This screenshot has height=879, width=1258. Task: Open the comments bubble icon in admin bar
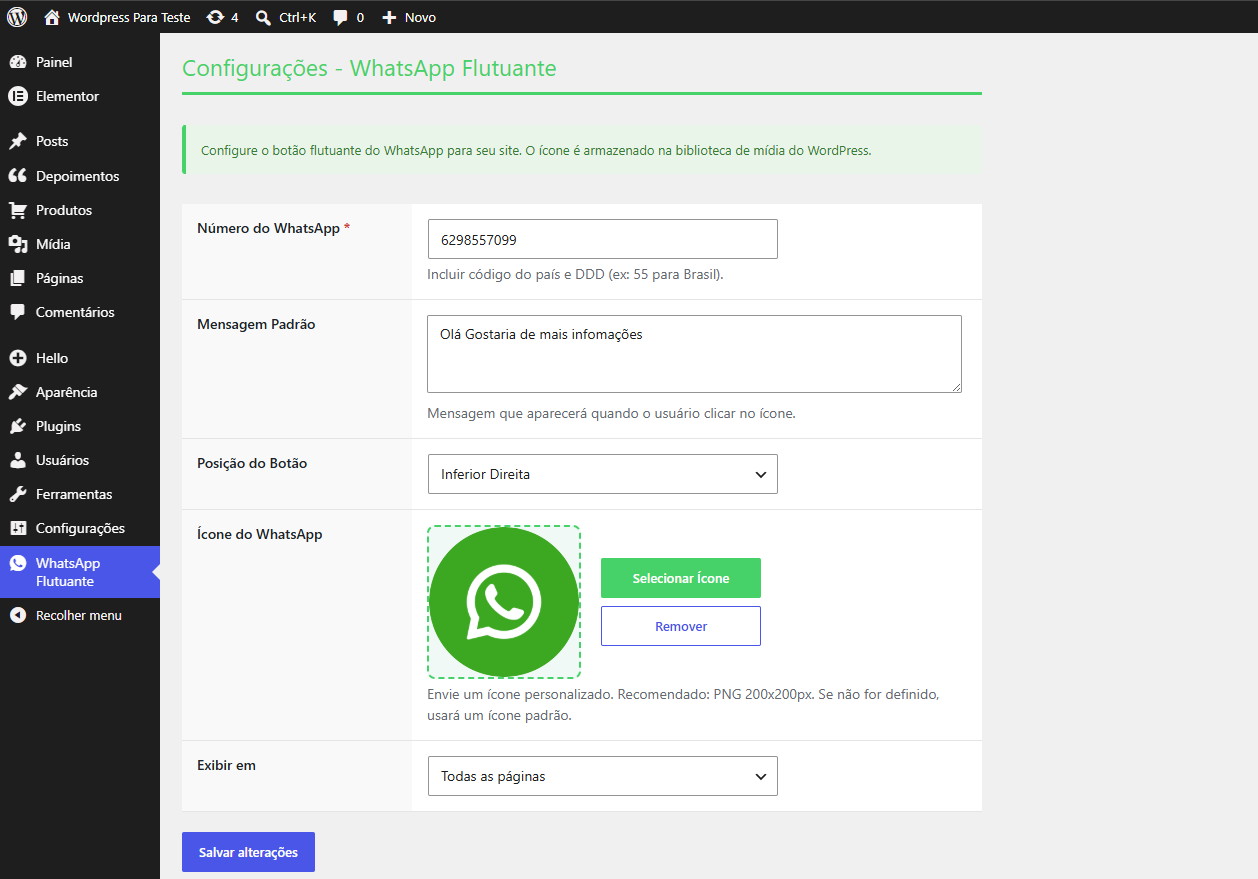click(x=341, y=17)
